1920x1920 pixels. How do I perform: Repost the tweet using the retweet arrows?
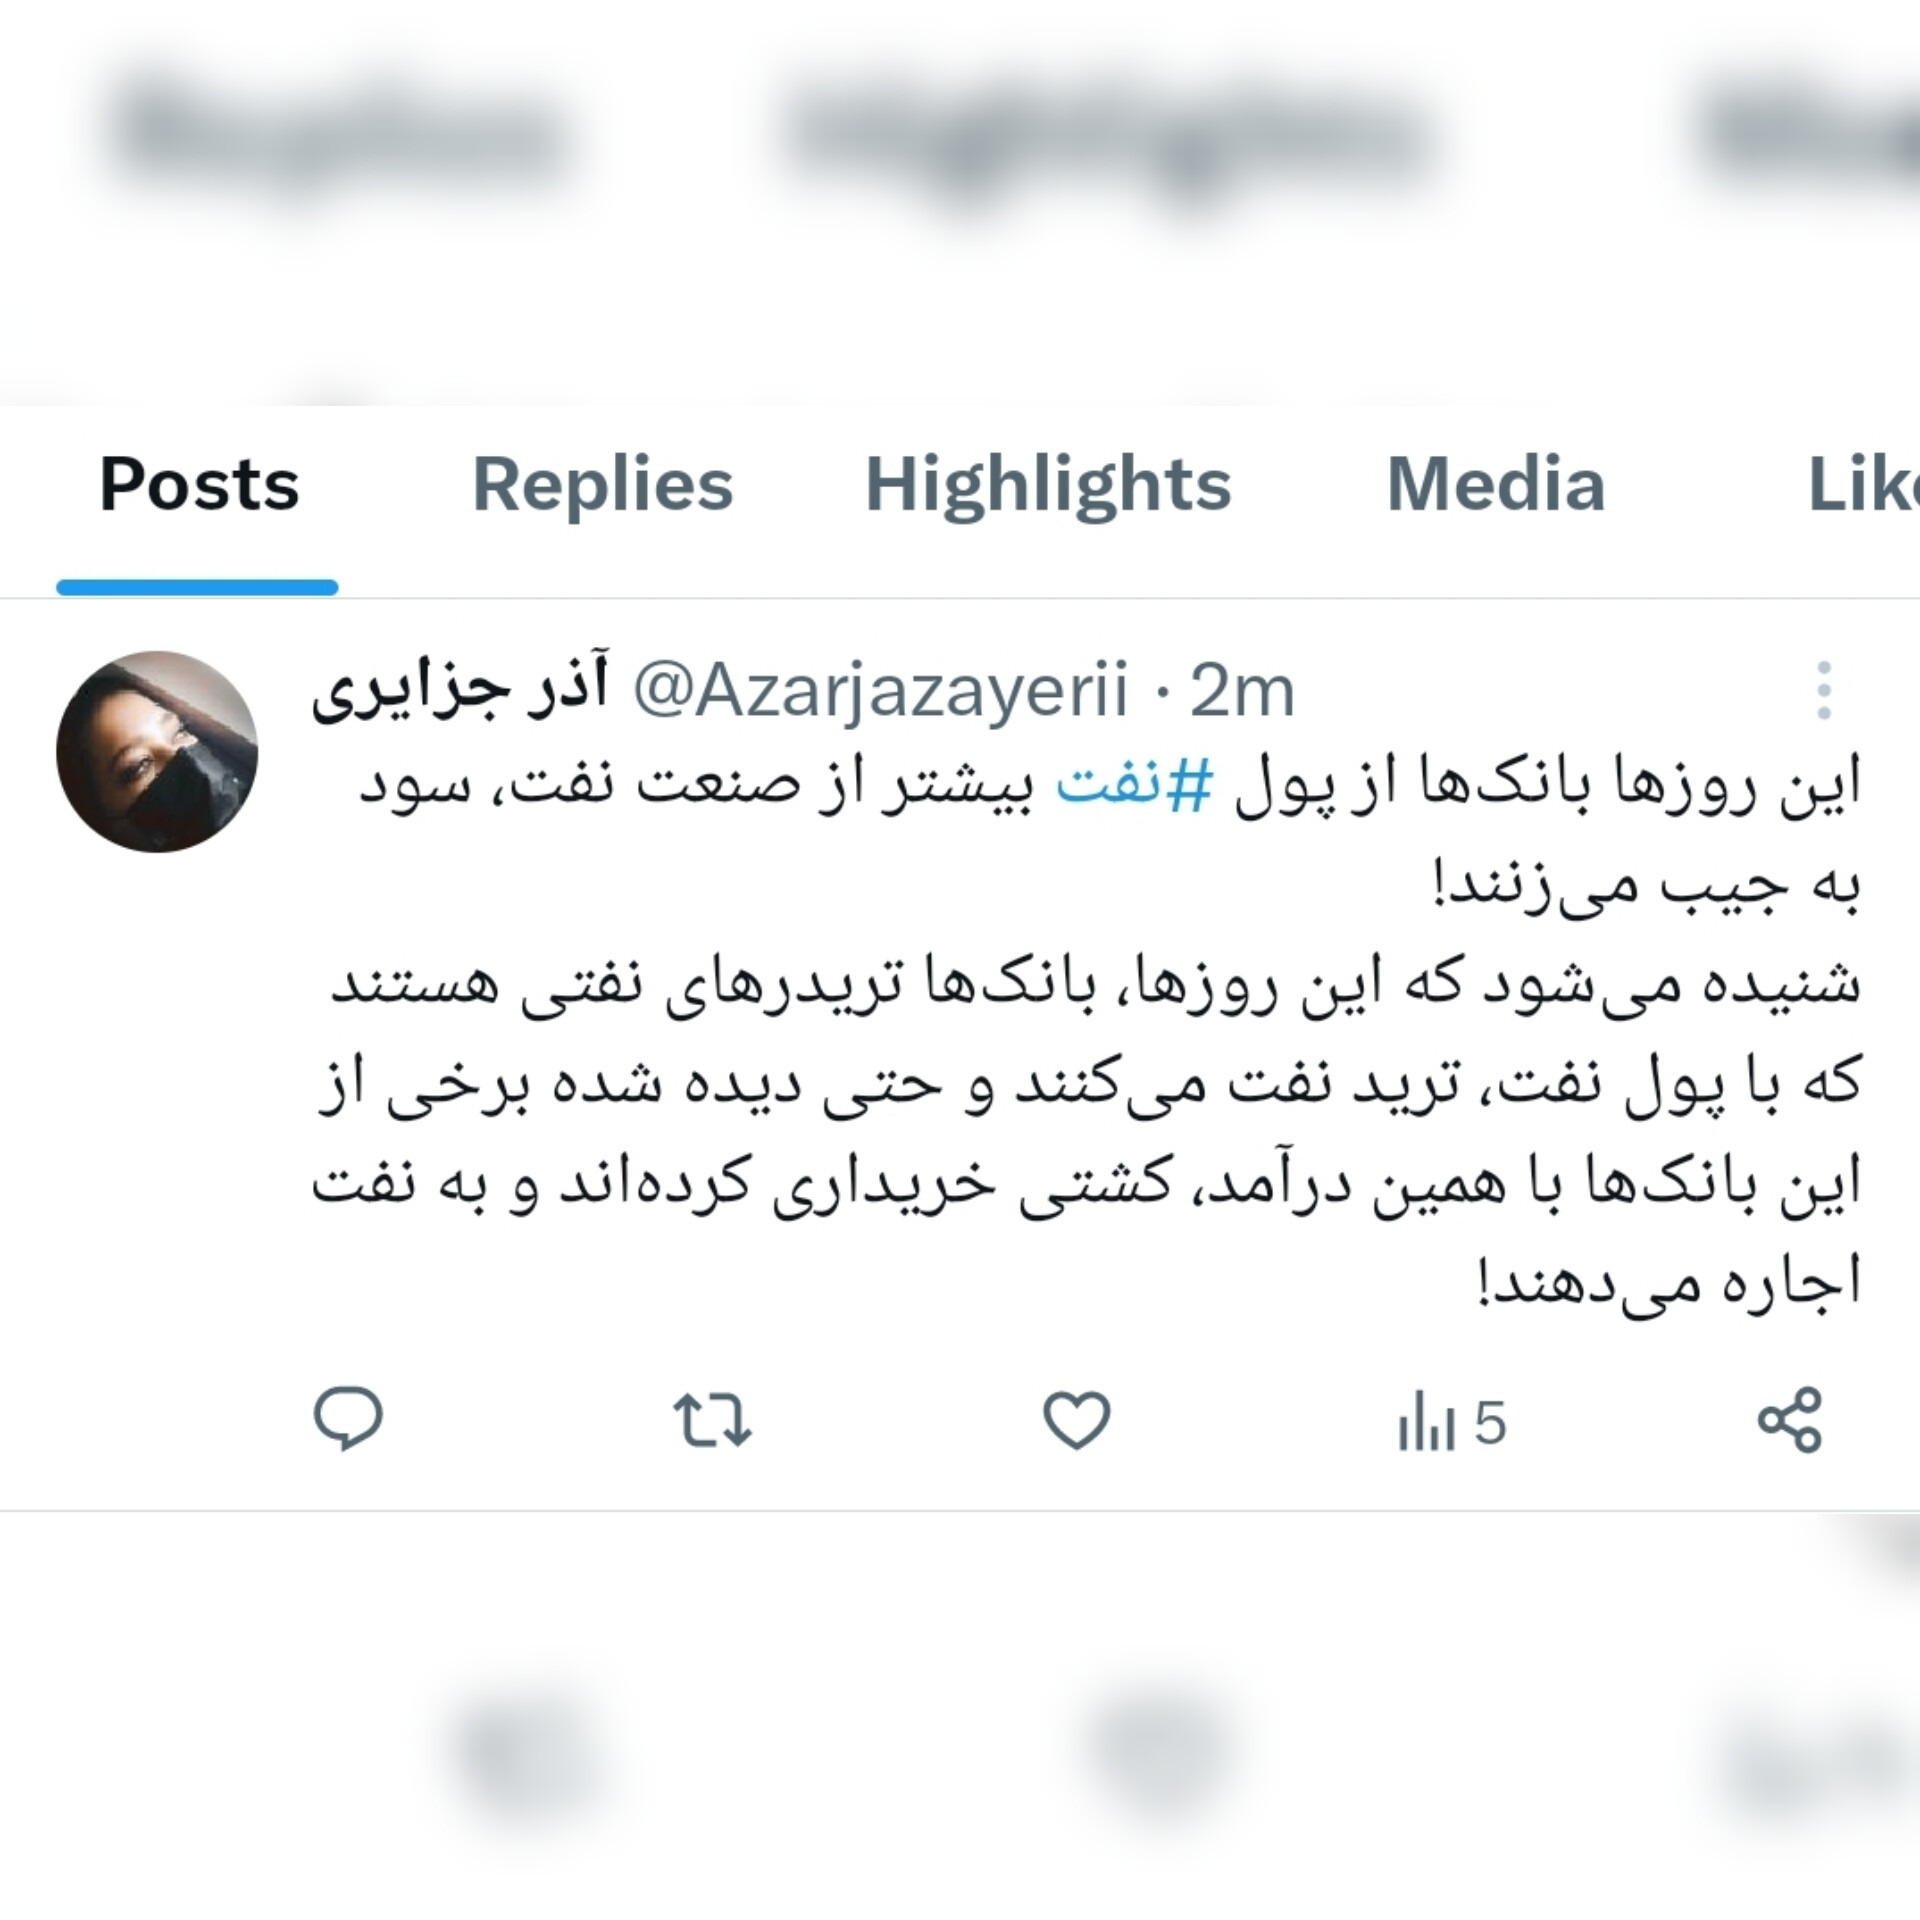tap(712, 1421)
